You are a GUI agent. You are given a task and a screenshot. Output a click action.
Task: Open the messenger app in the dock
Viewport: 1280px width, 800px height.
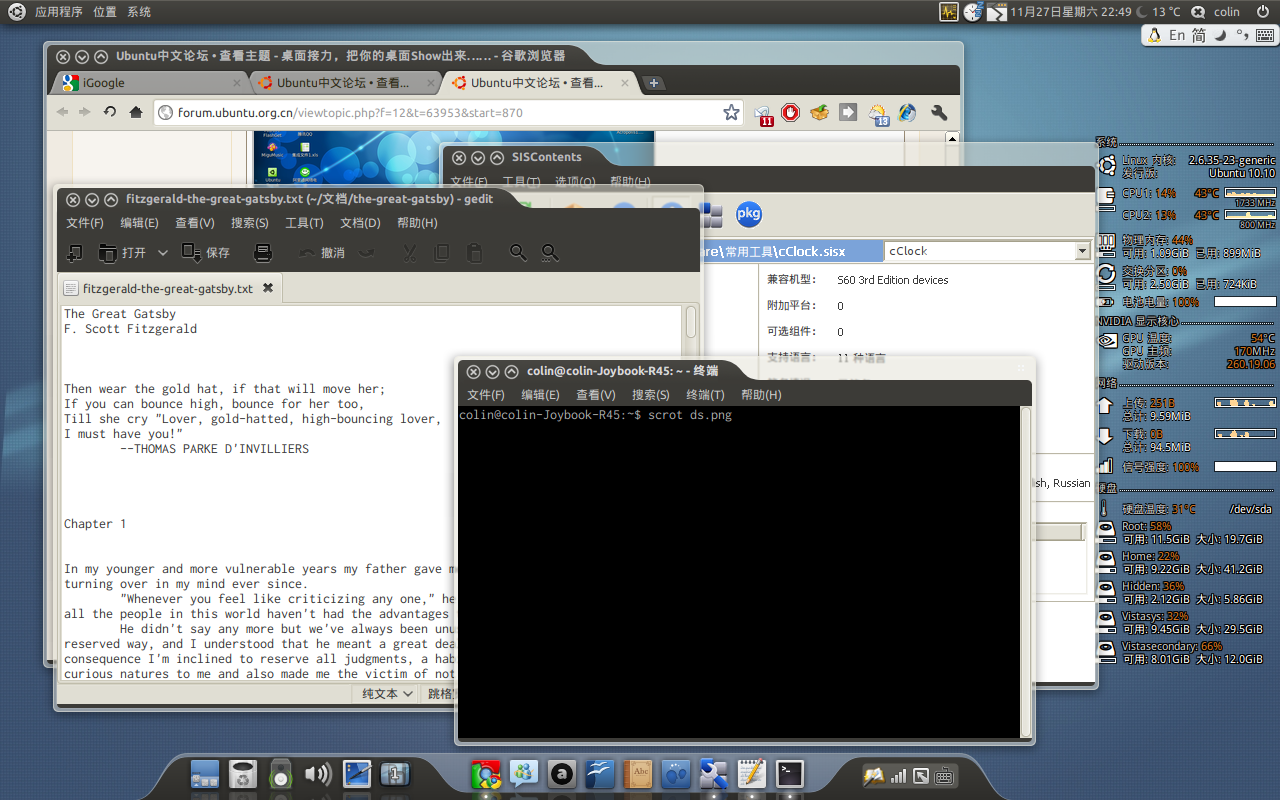point(524,773)
